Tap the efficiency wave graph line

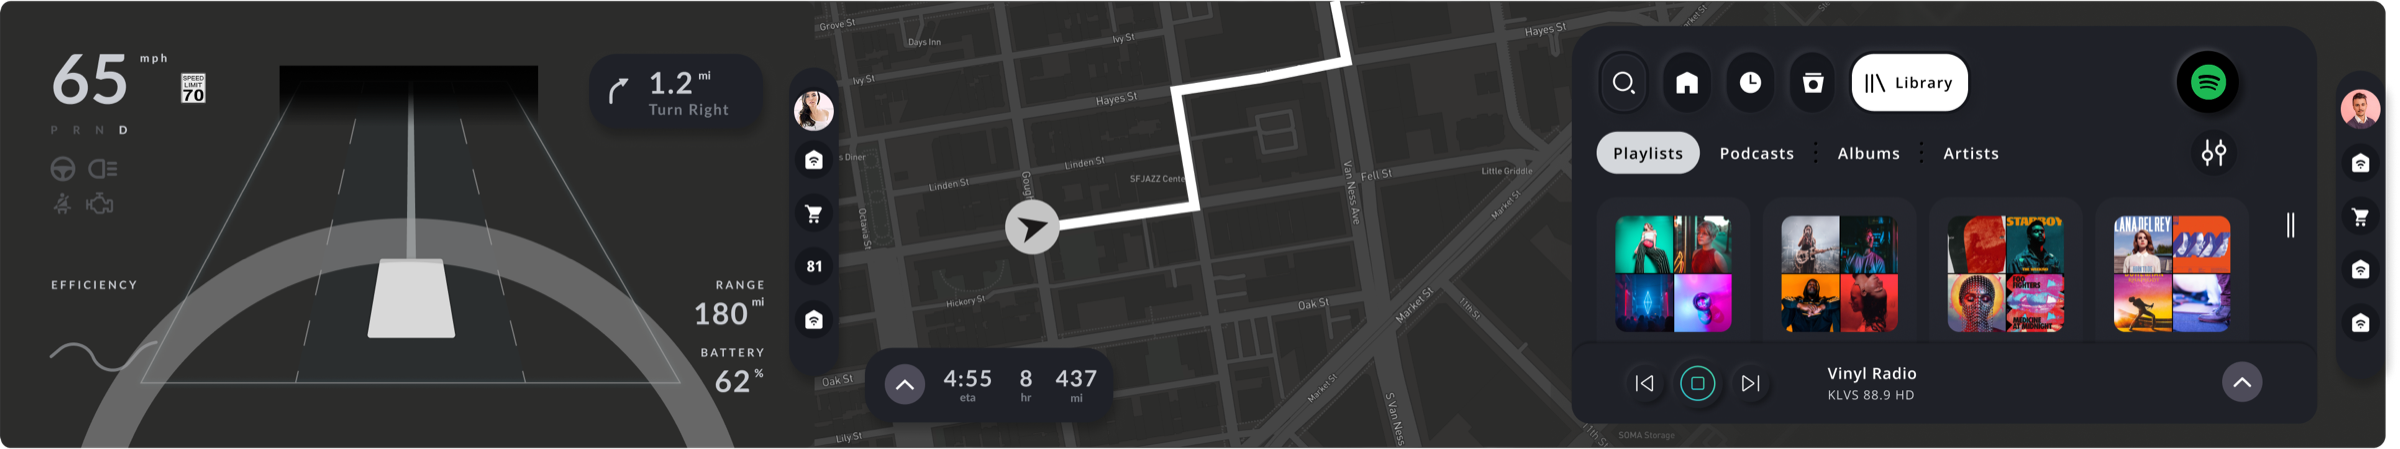(103, 356)
